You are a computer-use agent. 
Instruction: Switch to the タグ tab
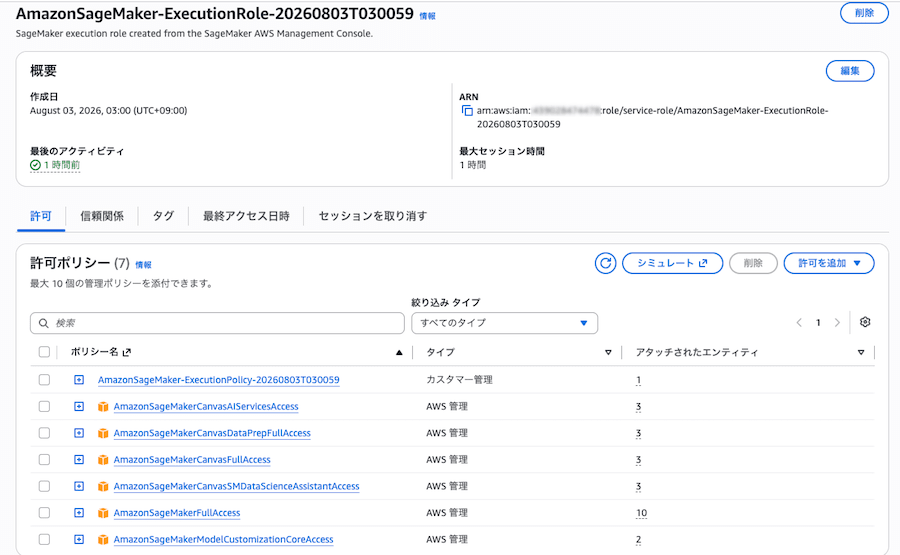[163, 216]
